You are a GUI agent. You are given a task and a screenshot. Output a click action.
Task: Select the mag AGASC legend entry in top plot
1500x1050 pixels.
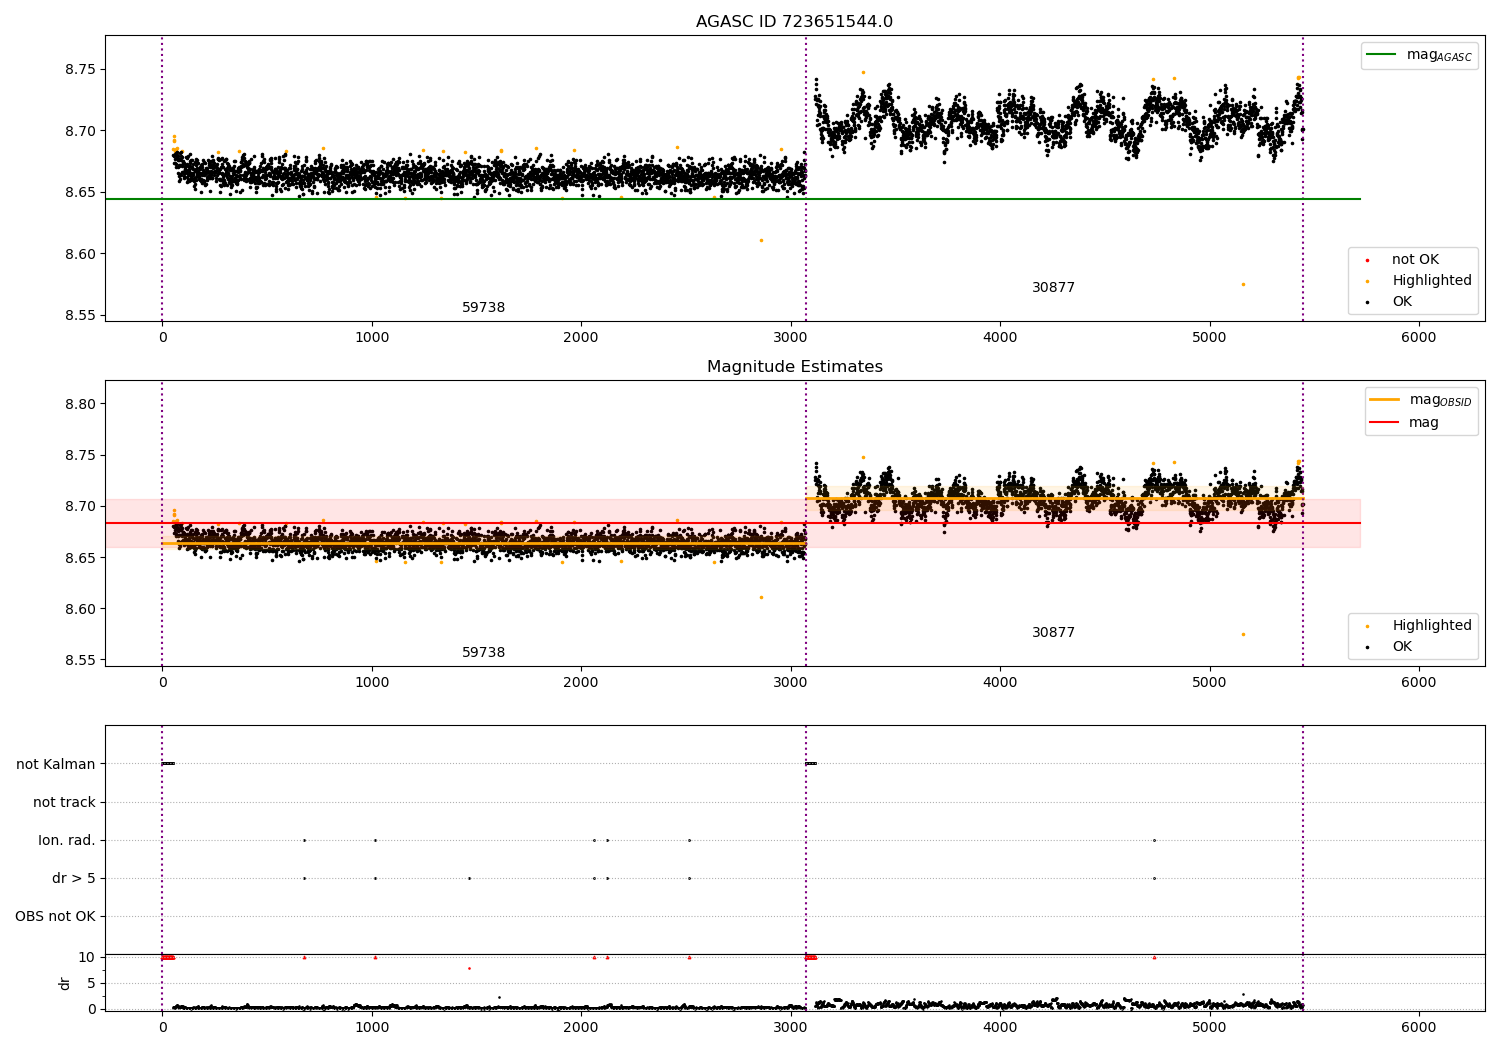coord(1418,55)
